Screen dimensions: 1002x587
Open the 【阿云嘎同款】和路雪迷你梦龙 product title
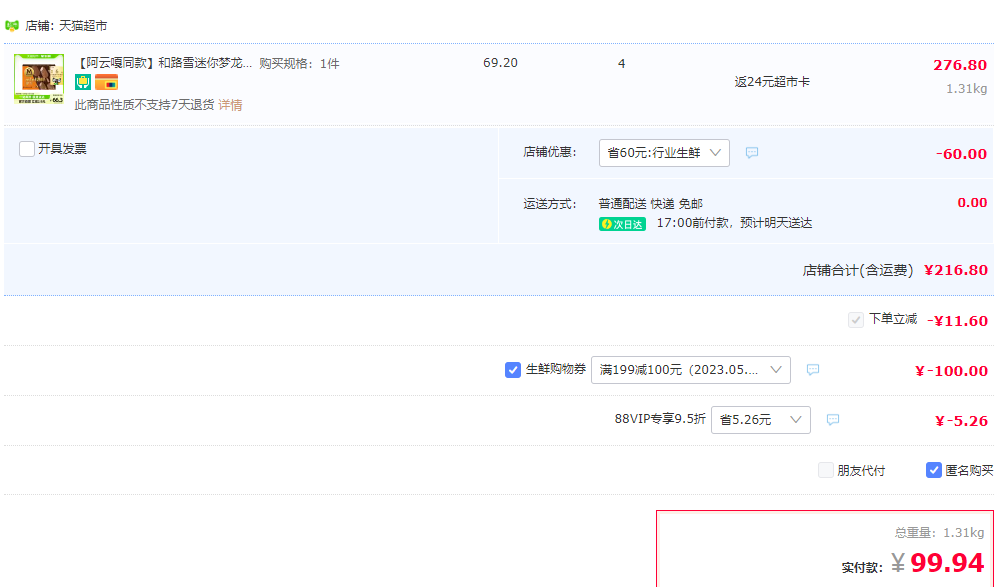164,63
